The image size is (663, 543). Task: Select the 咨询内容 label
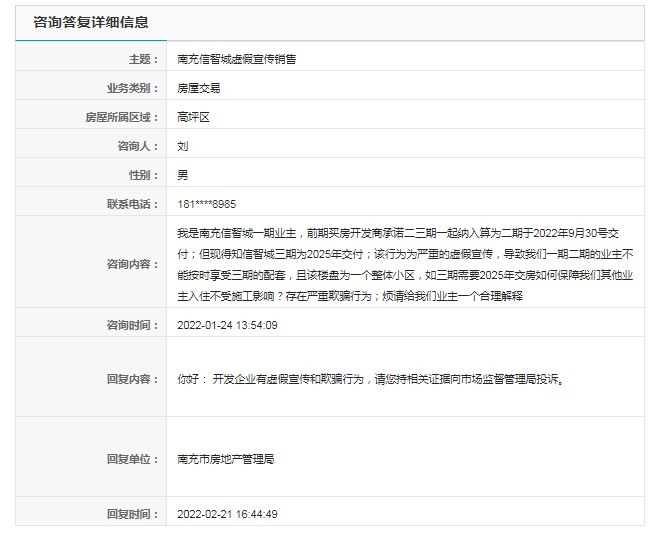(133, 264)
